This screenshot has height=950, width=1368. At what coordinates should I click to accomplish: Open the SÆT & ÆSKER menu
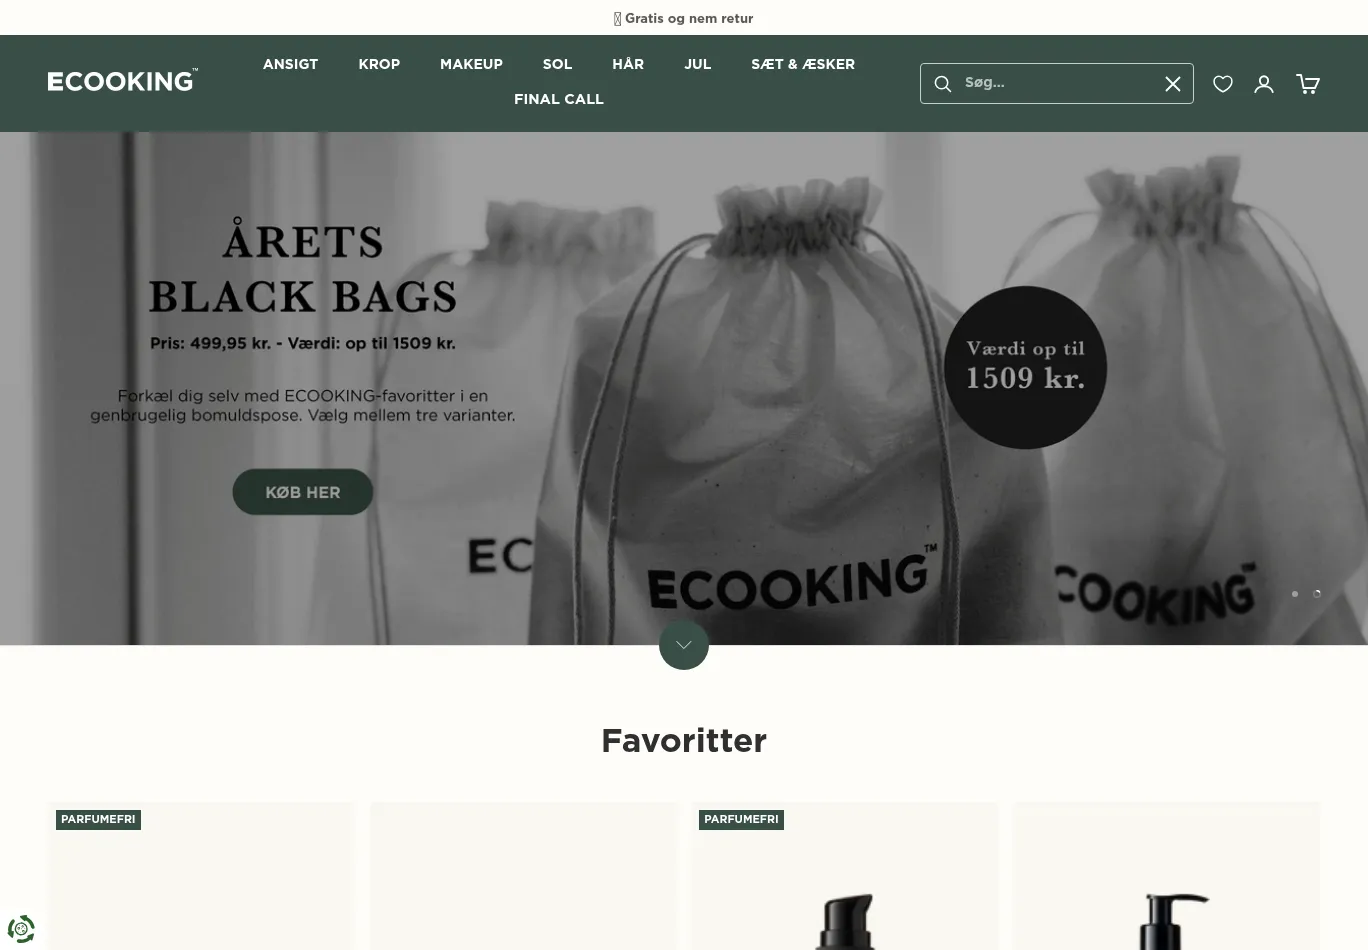click(803, 64)
